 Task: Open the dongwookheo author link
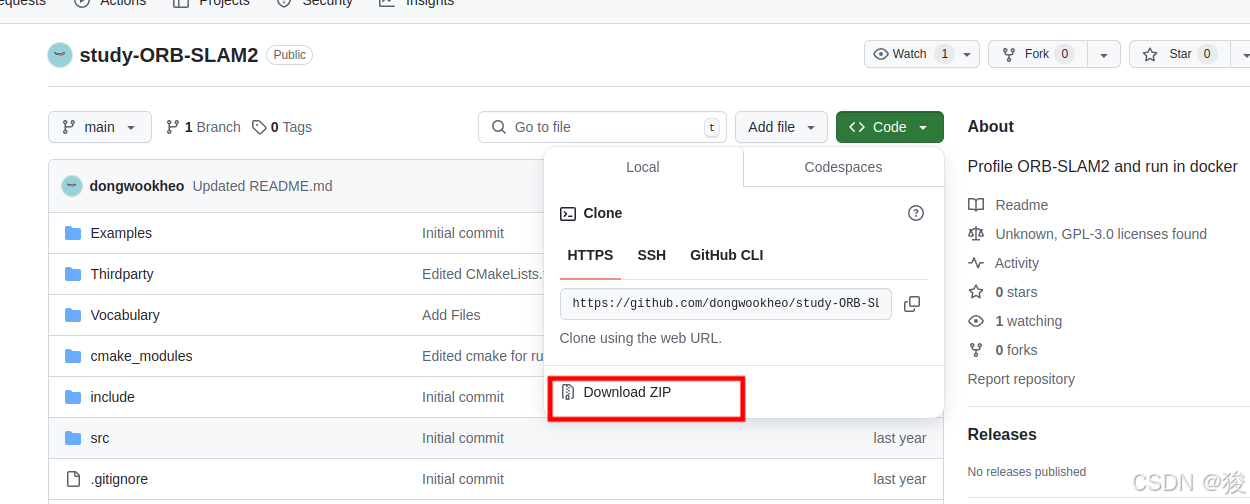tap(137, 186)
